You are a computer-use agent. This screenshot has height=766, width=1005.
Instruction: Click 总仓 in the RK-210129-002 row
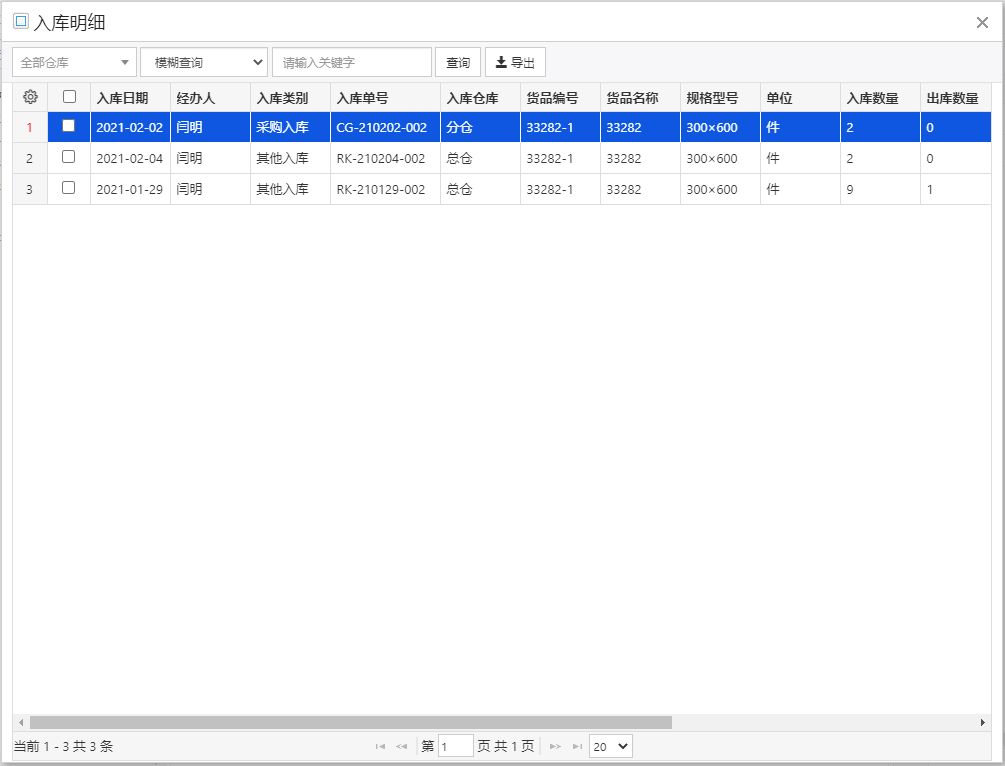[480, 189]
